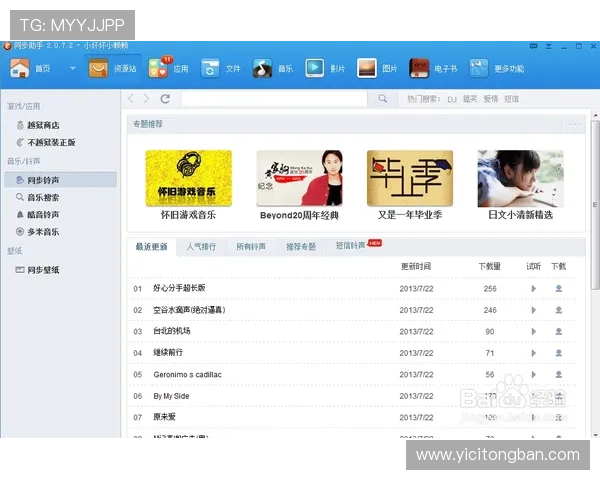Download the ringtone 台北的机场
Screen dimensions: 600x480
[559, 331]
